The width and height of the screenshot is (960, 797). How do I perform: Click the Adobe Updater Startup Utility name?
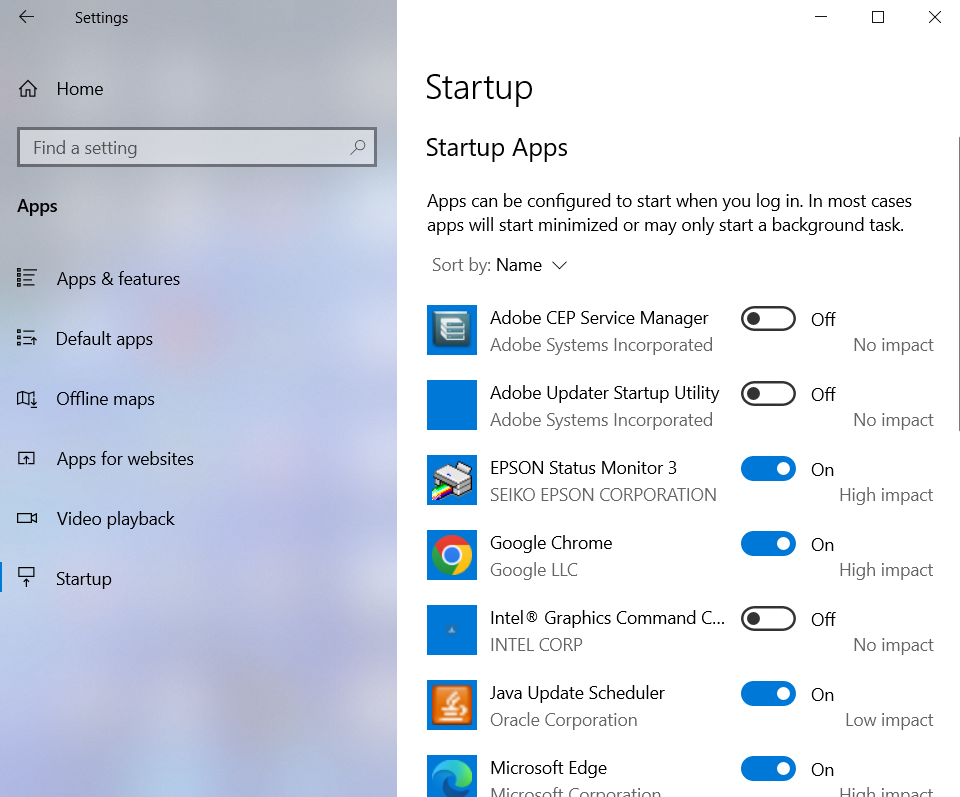click(604, 393)
